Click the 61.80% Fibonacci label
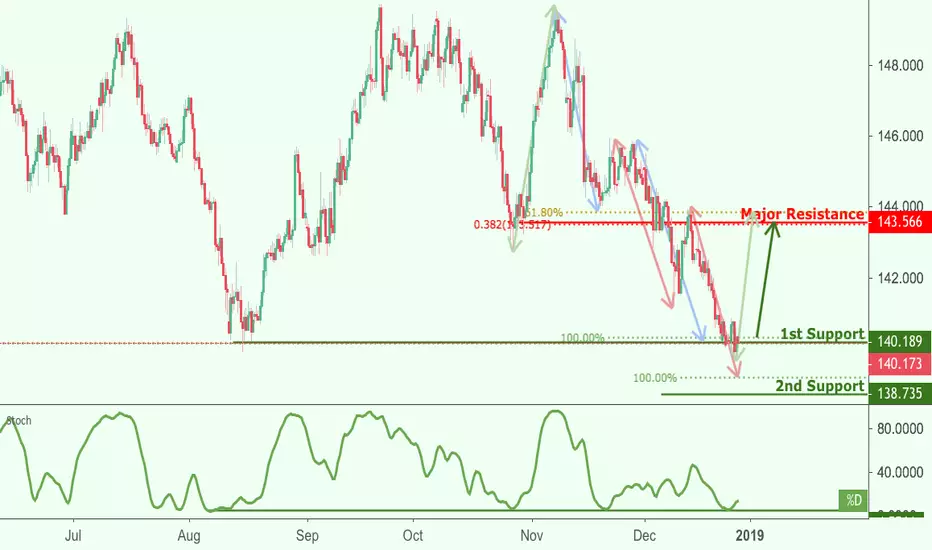Screen dimensions: 932x550 tap(543, 212)
